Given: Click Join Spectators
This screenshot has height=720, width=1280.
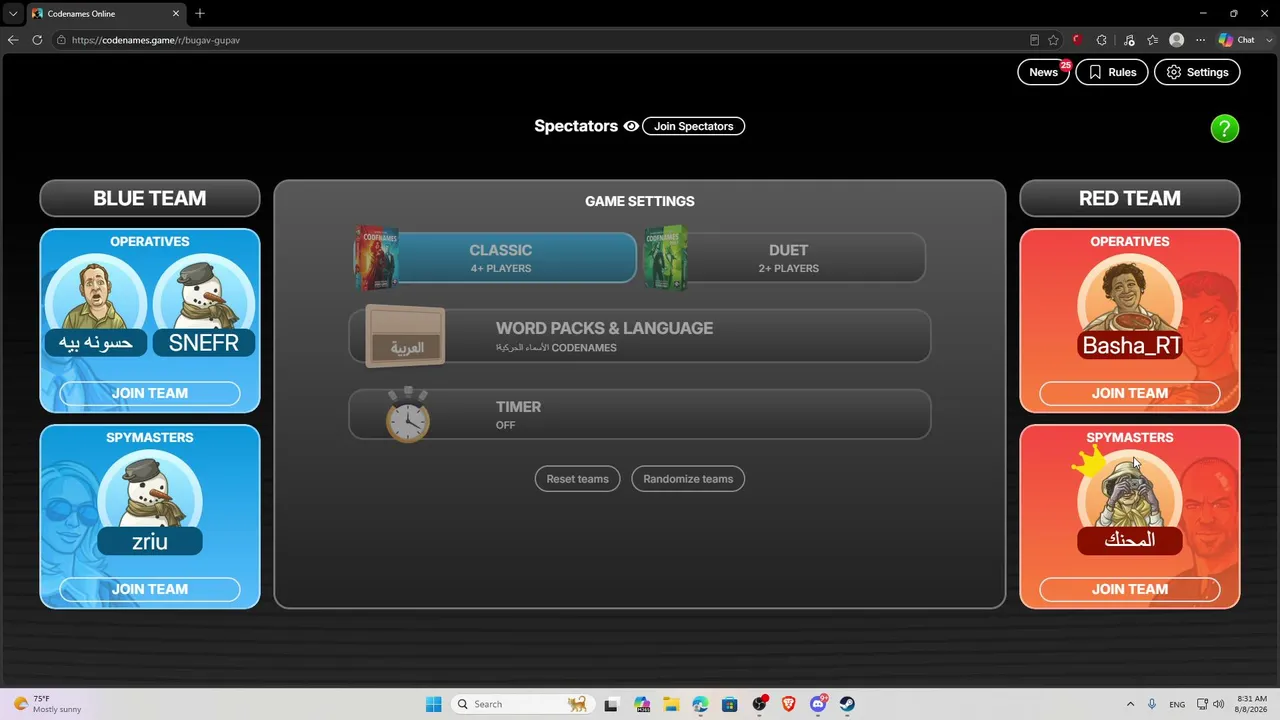Looking at the screenshot, I should coord(694,126).
